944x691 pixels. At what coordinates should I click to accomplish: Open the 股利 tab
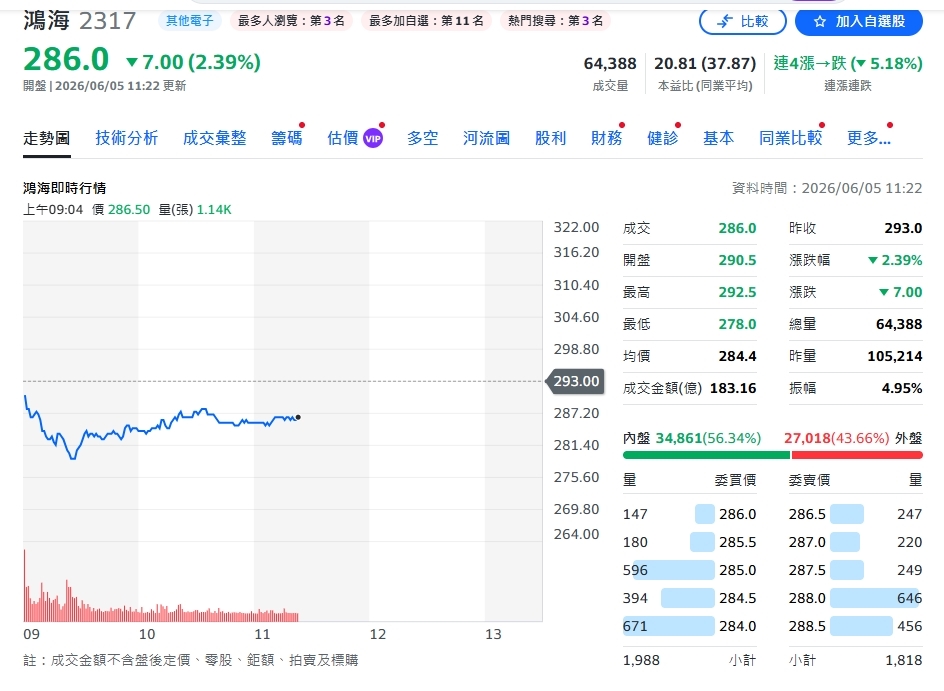(550, 138)
